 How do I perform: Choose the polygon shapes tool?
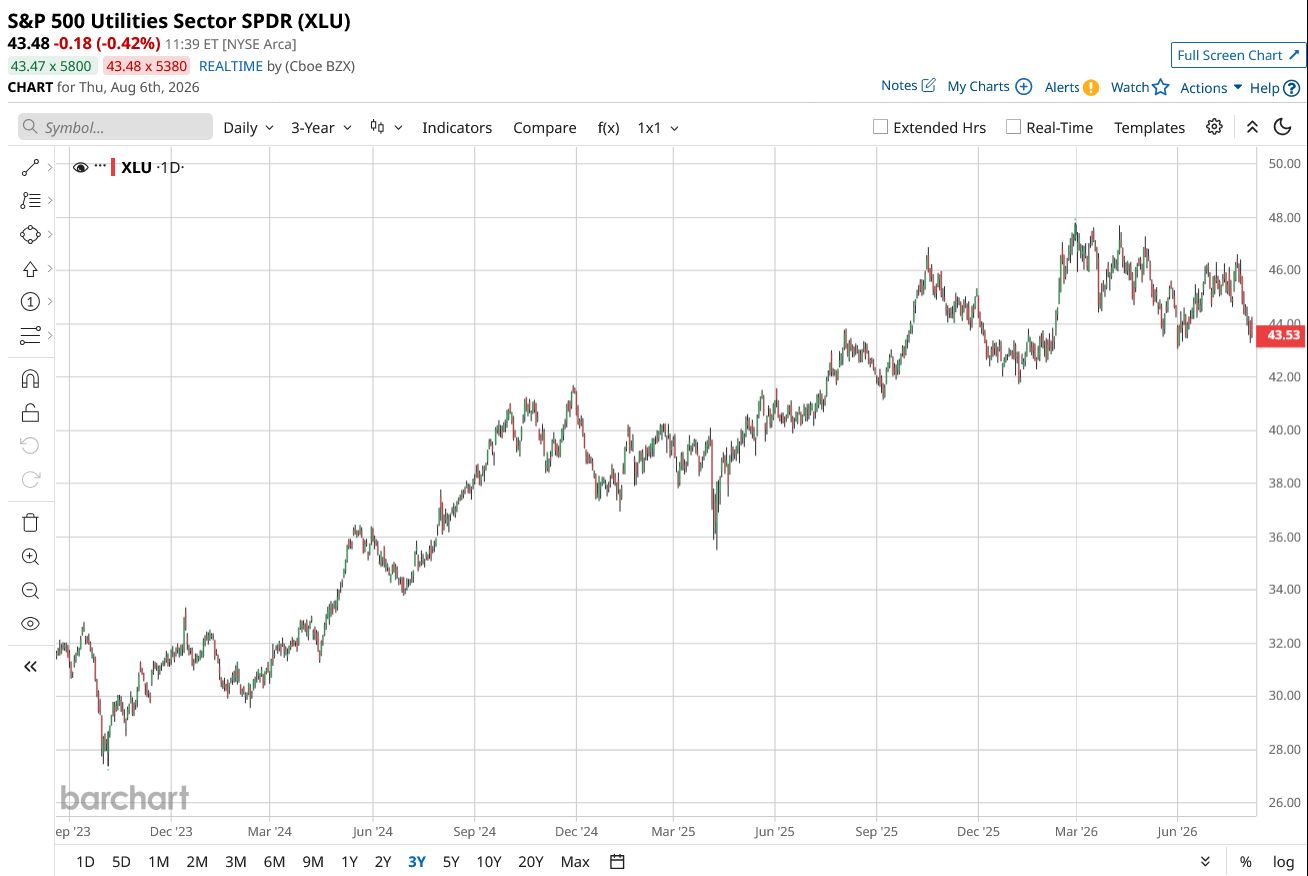[x=30, y=234]
